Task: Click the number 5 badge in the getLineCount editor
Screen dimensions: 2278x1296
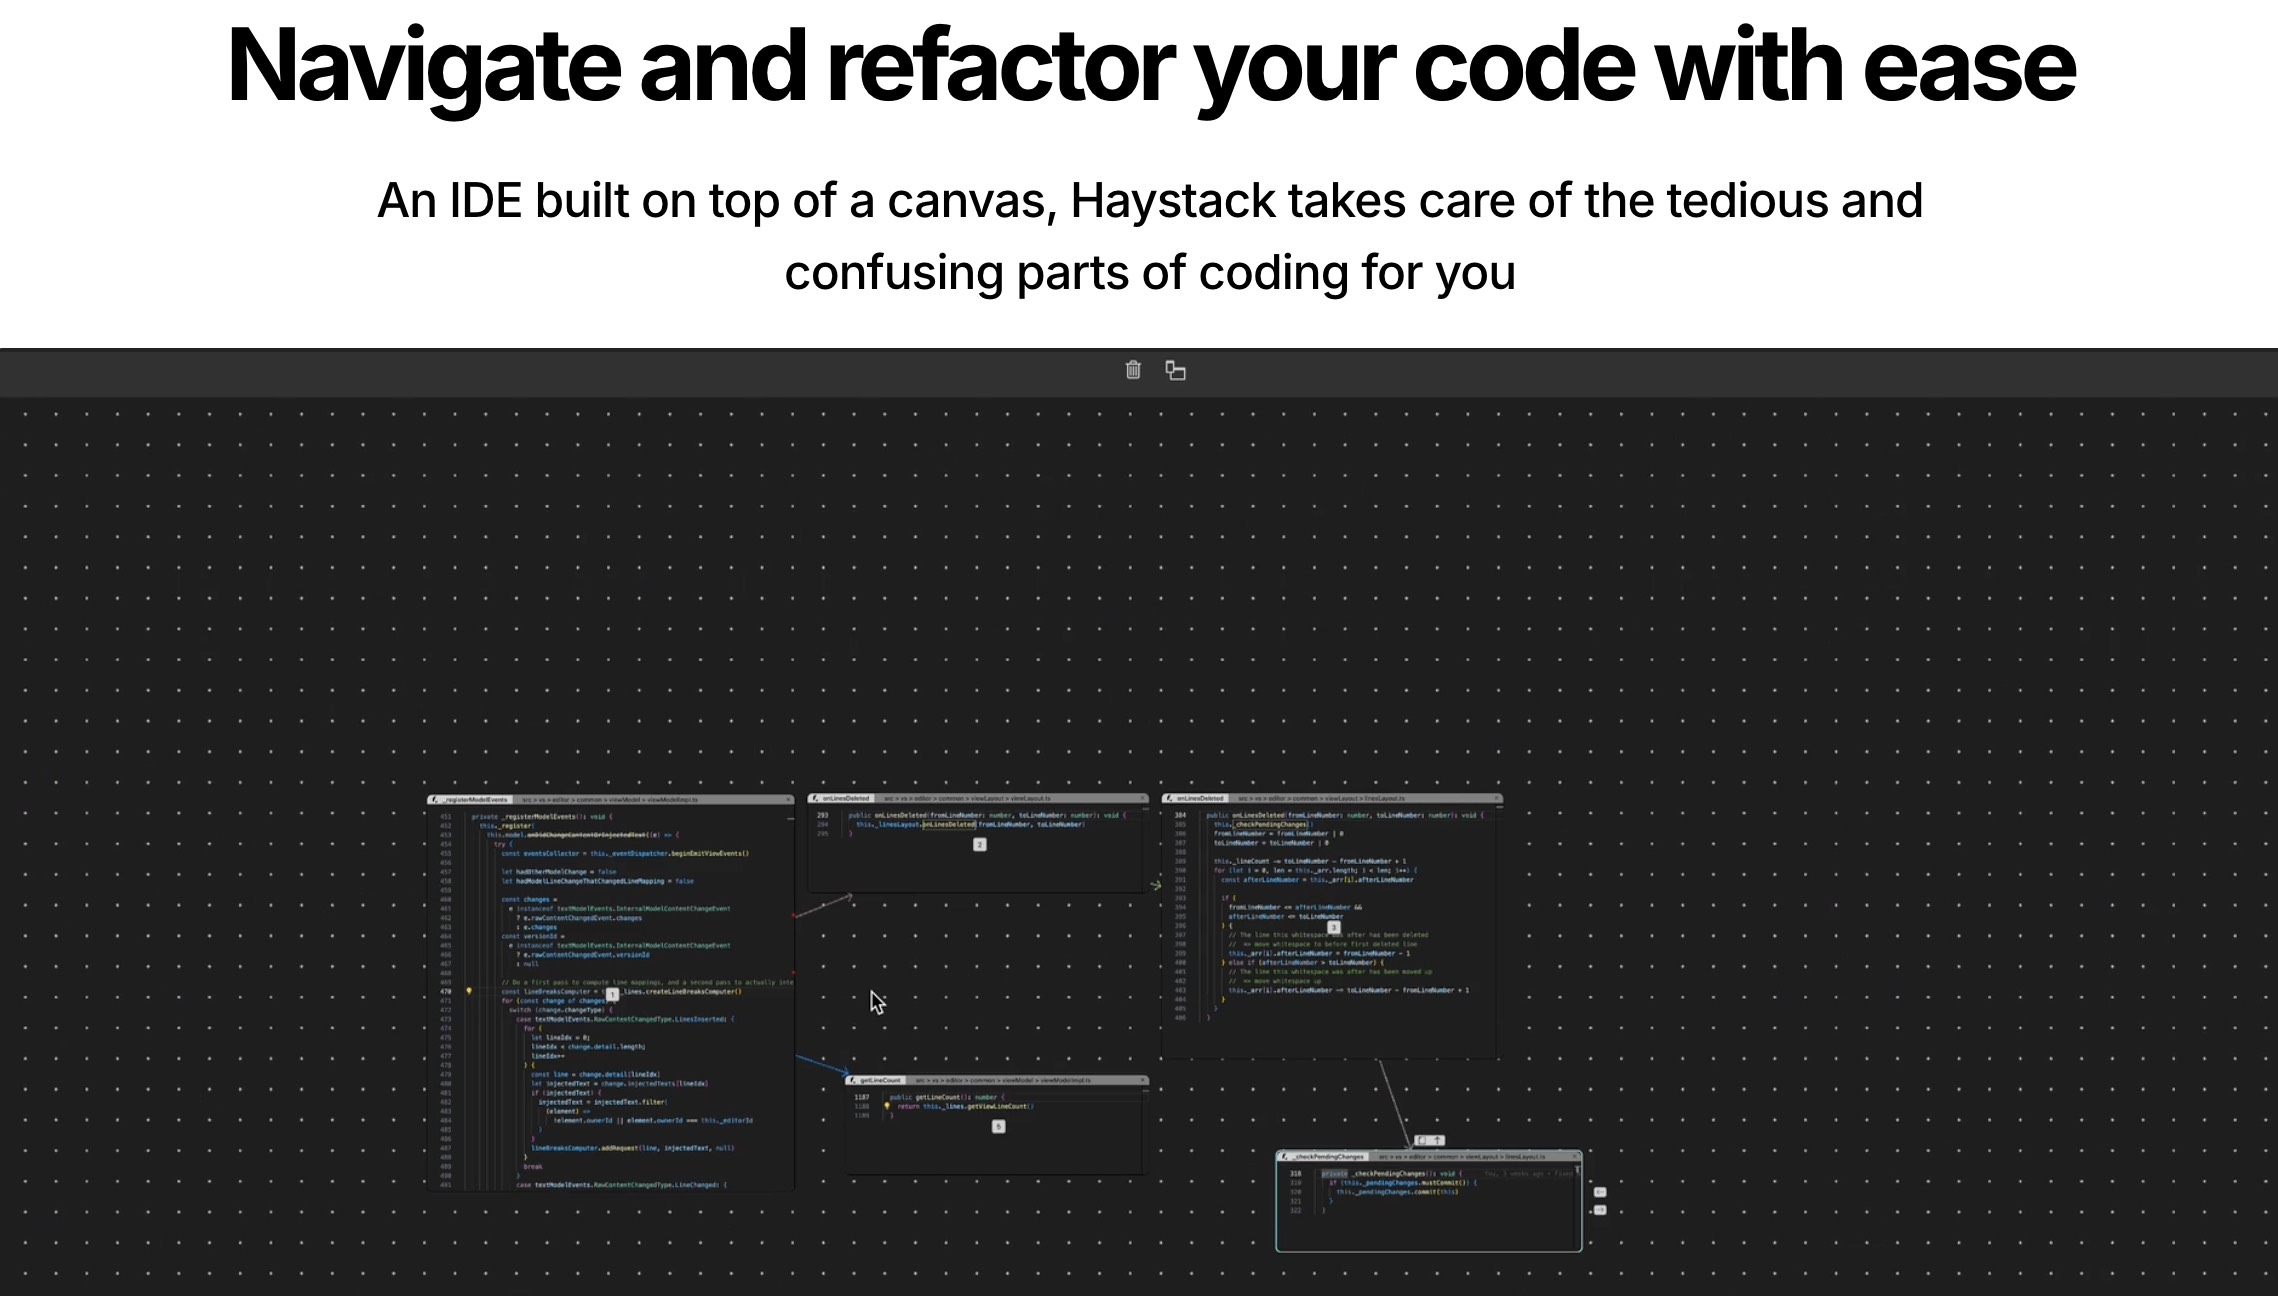Action: coord(998,1127)
